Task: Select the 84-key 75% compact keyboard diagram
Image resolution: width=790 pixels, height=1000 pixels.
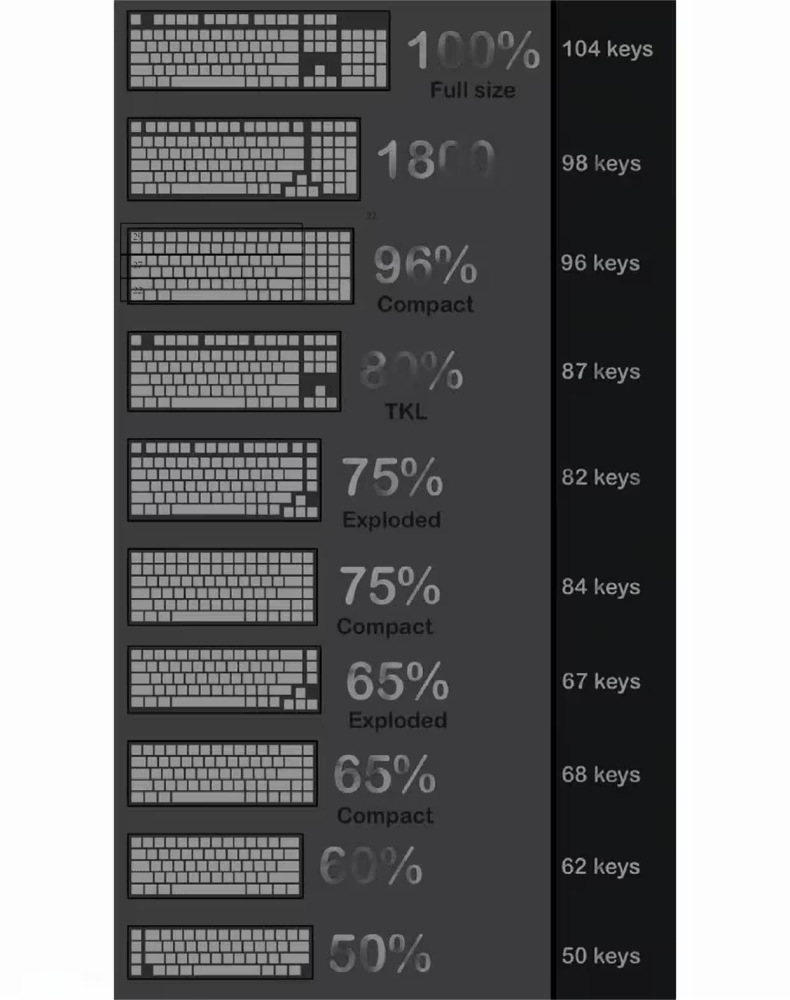Action: (x=222, y=587)
